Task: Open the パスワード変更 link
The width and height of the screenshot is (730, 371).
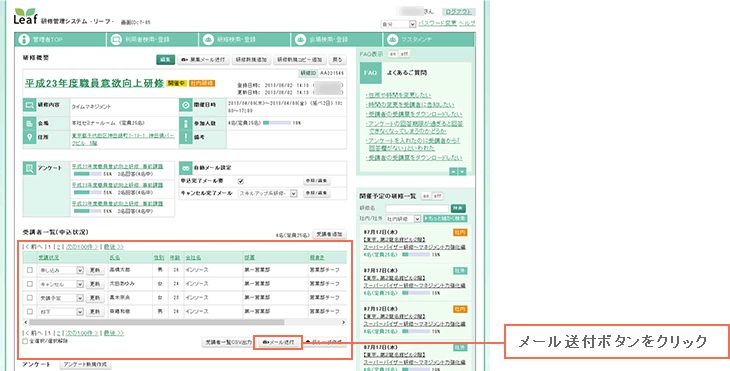Action: coord(438,23)
